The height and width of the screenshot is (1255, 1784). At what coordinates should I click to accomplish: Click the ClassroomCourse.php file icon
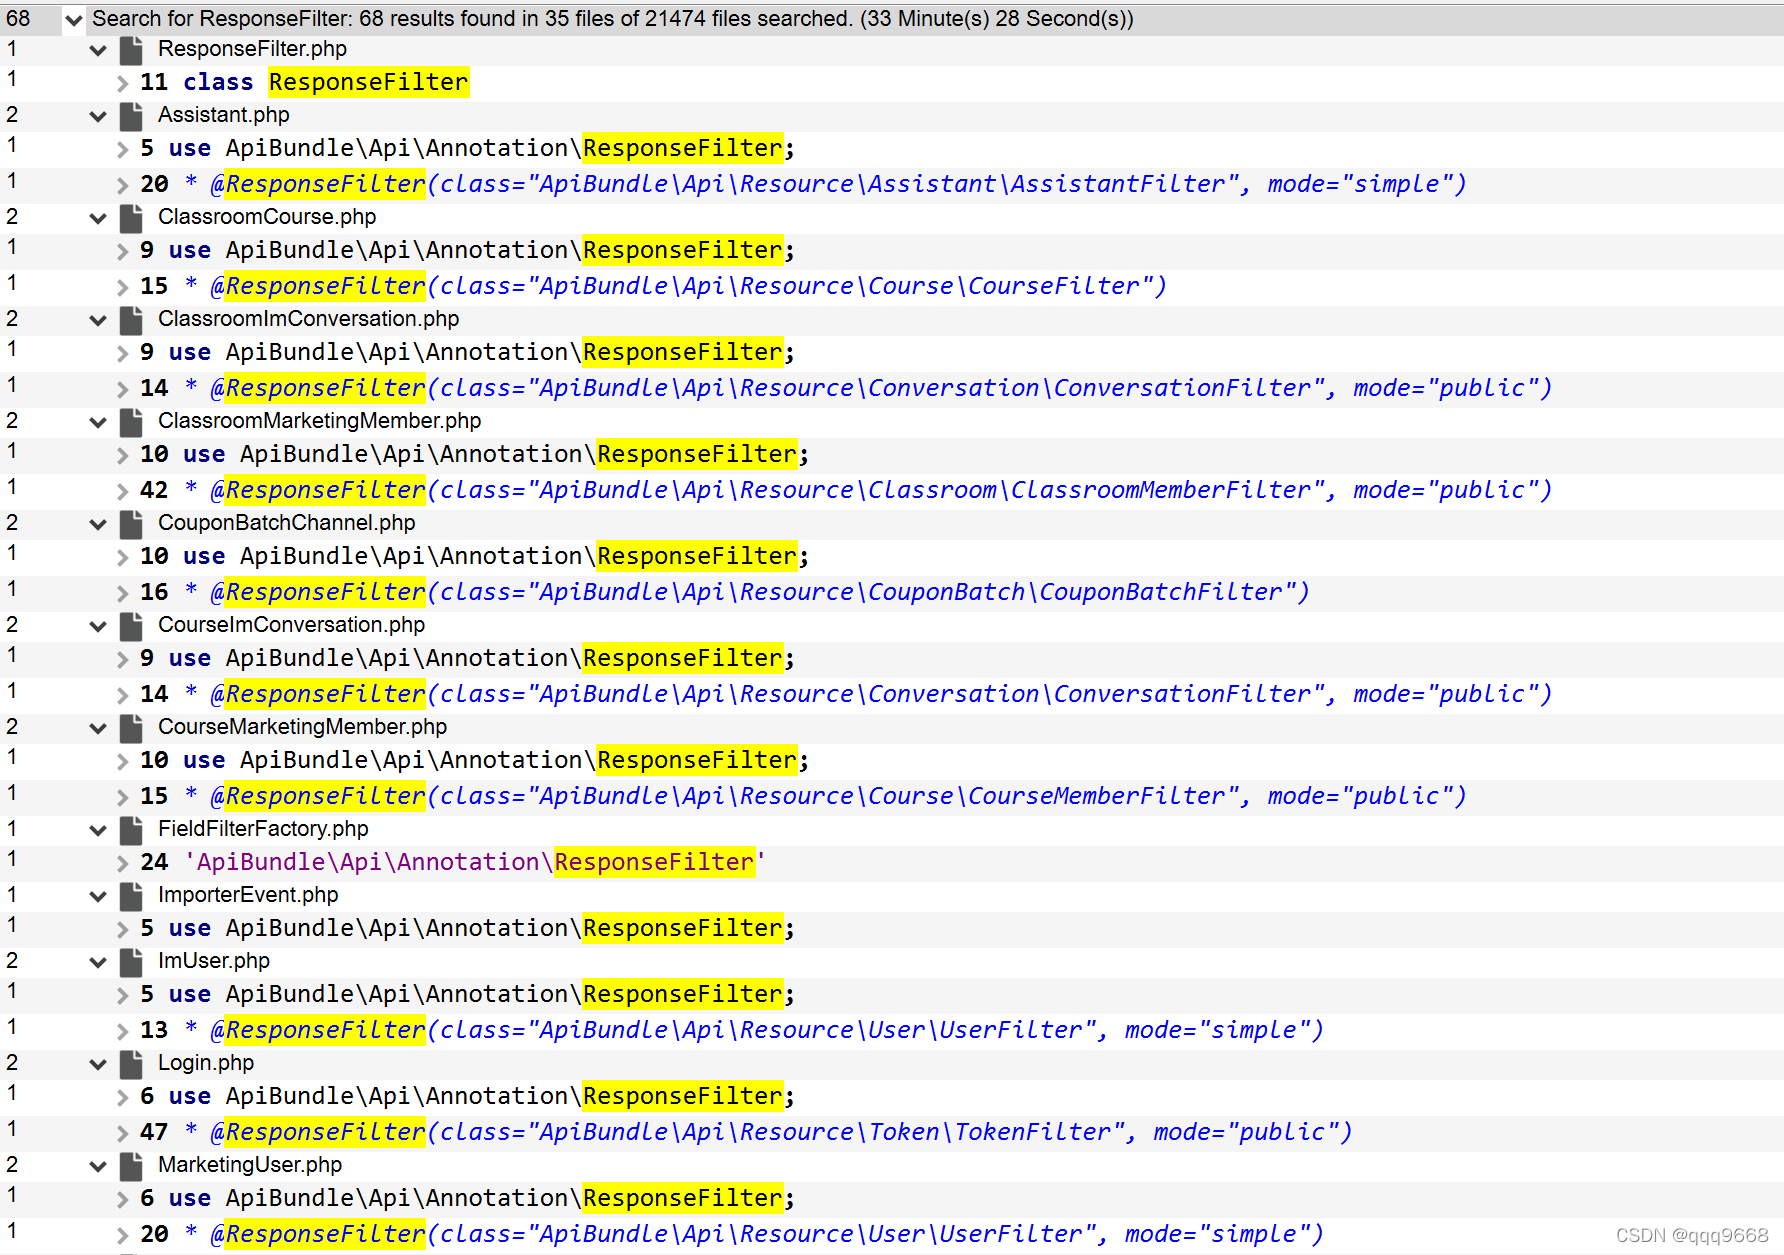pos(131,217)
